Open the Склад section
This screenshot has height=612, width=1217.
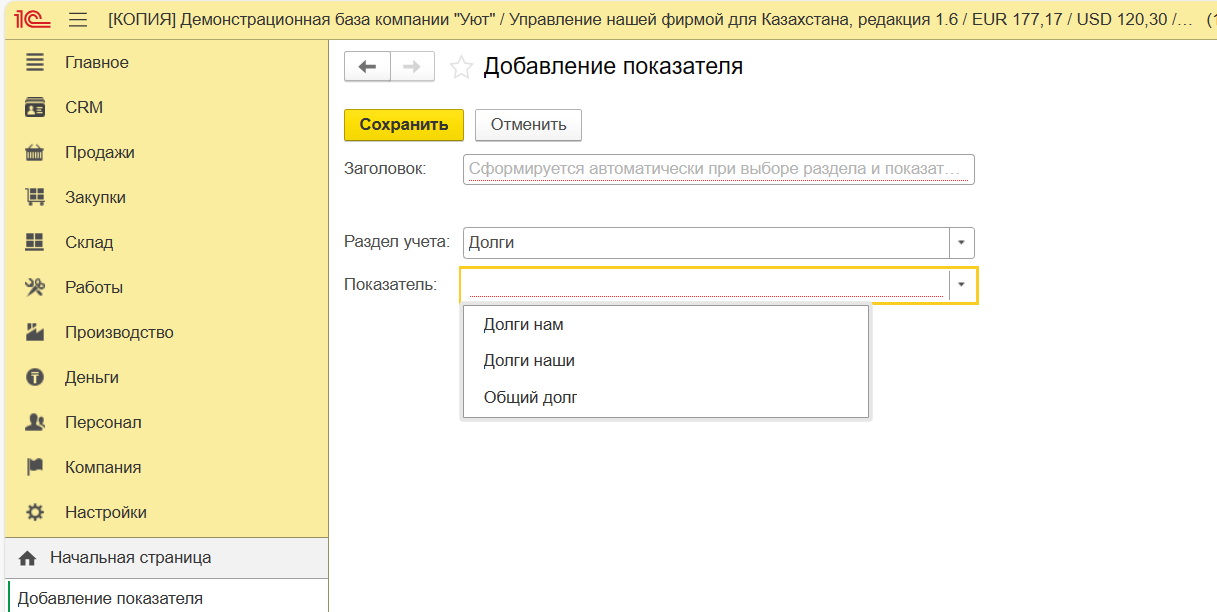click(89, 242)
